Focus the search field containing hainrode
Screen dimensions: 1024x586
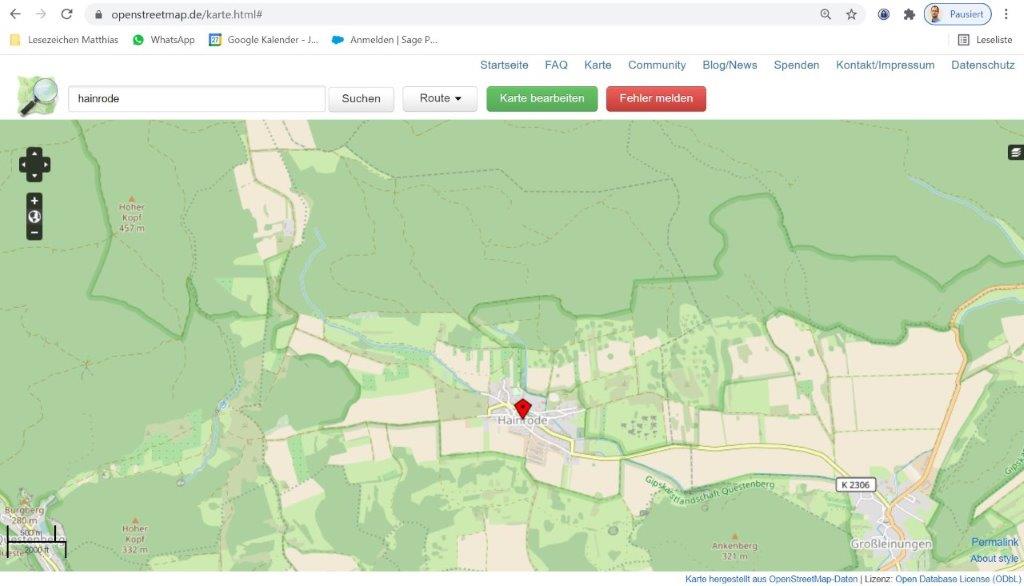(196, 99)
